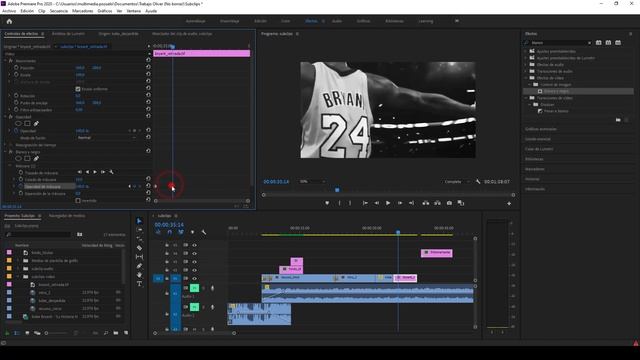The width and height of the screenshot is (640, 360).
Task: Select the Razor tool
Action: 139,248
